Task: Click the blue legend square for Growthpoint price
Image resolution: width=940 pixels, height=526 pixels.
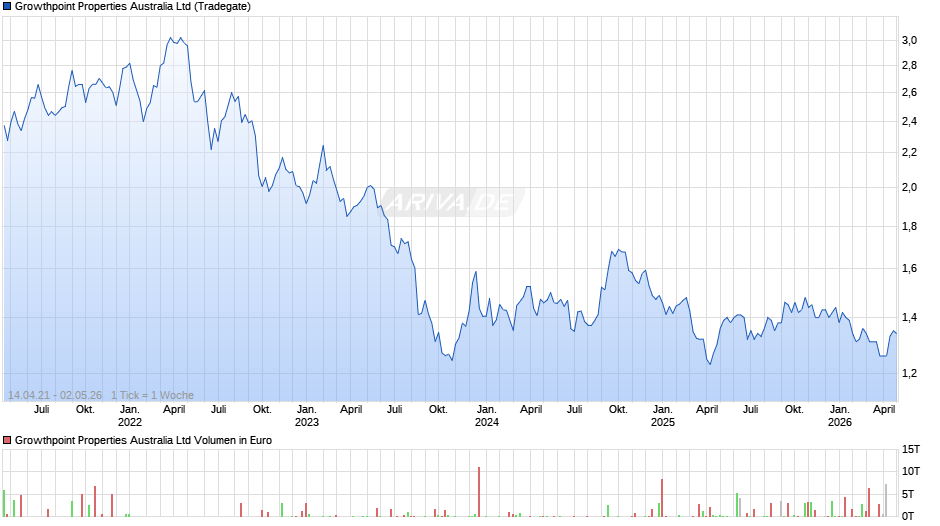Action: click(7, 7)
